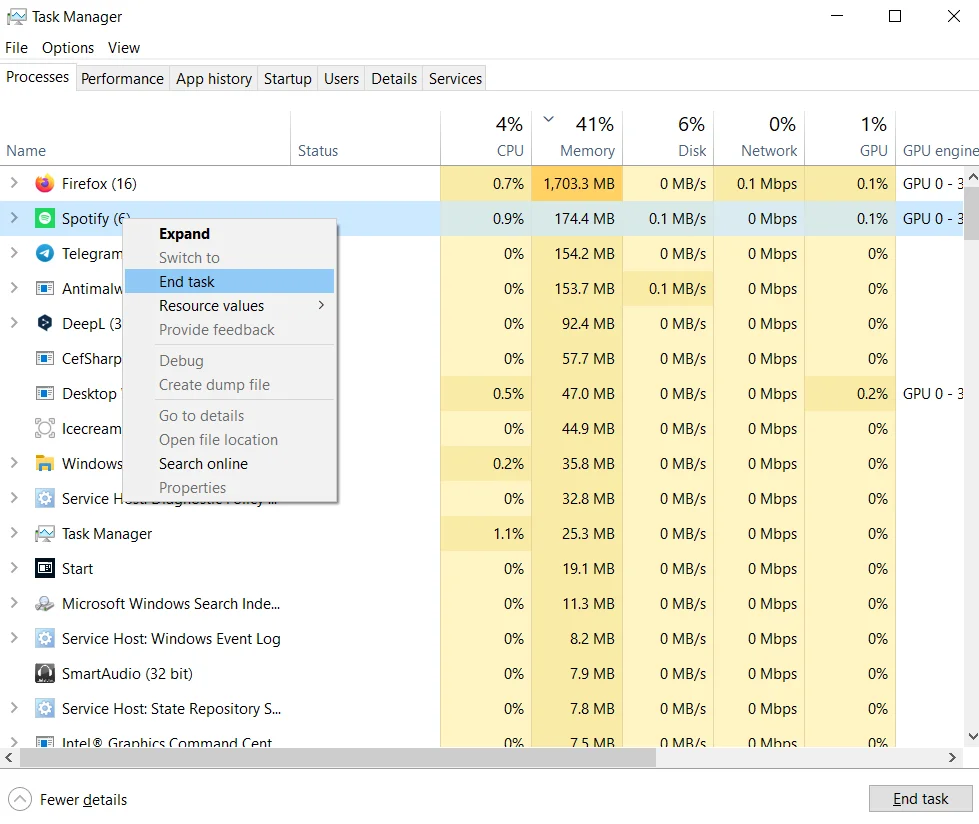979x824 pixels.
Task: Click the vertical scrollbar down arrow
Action: coord(972,737)
